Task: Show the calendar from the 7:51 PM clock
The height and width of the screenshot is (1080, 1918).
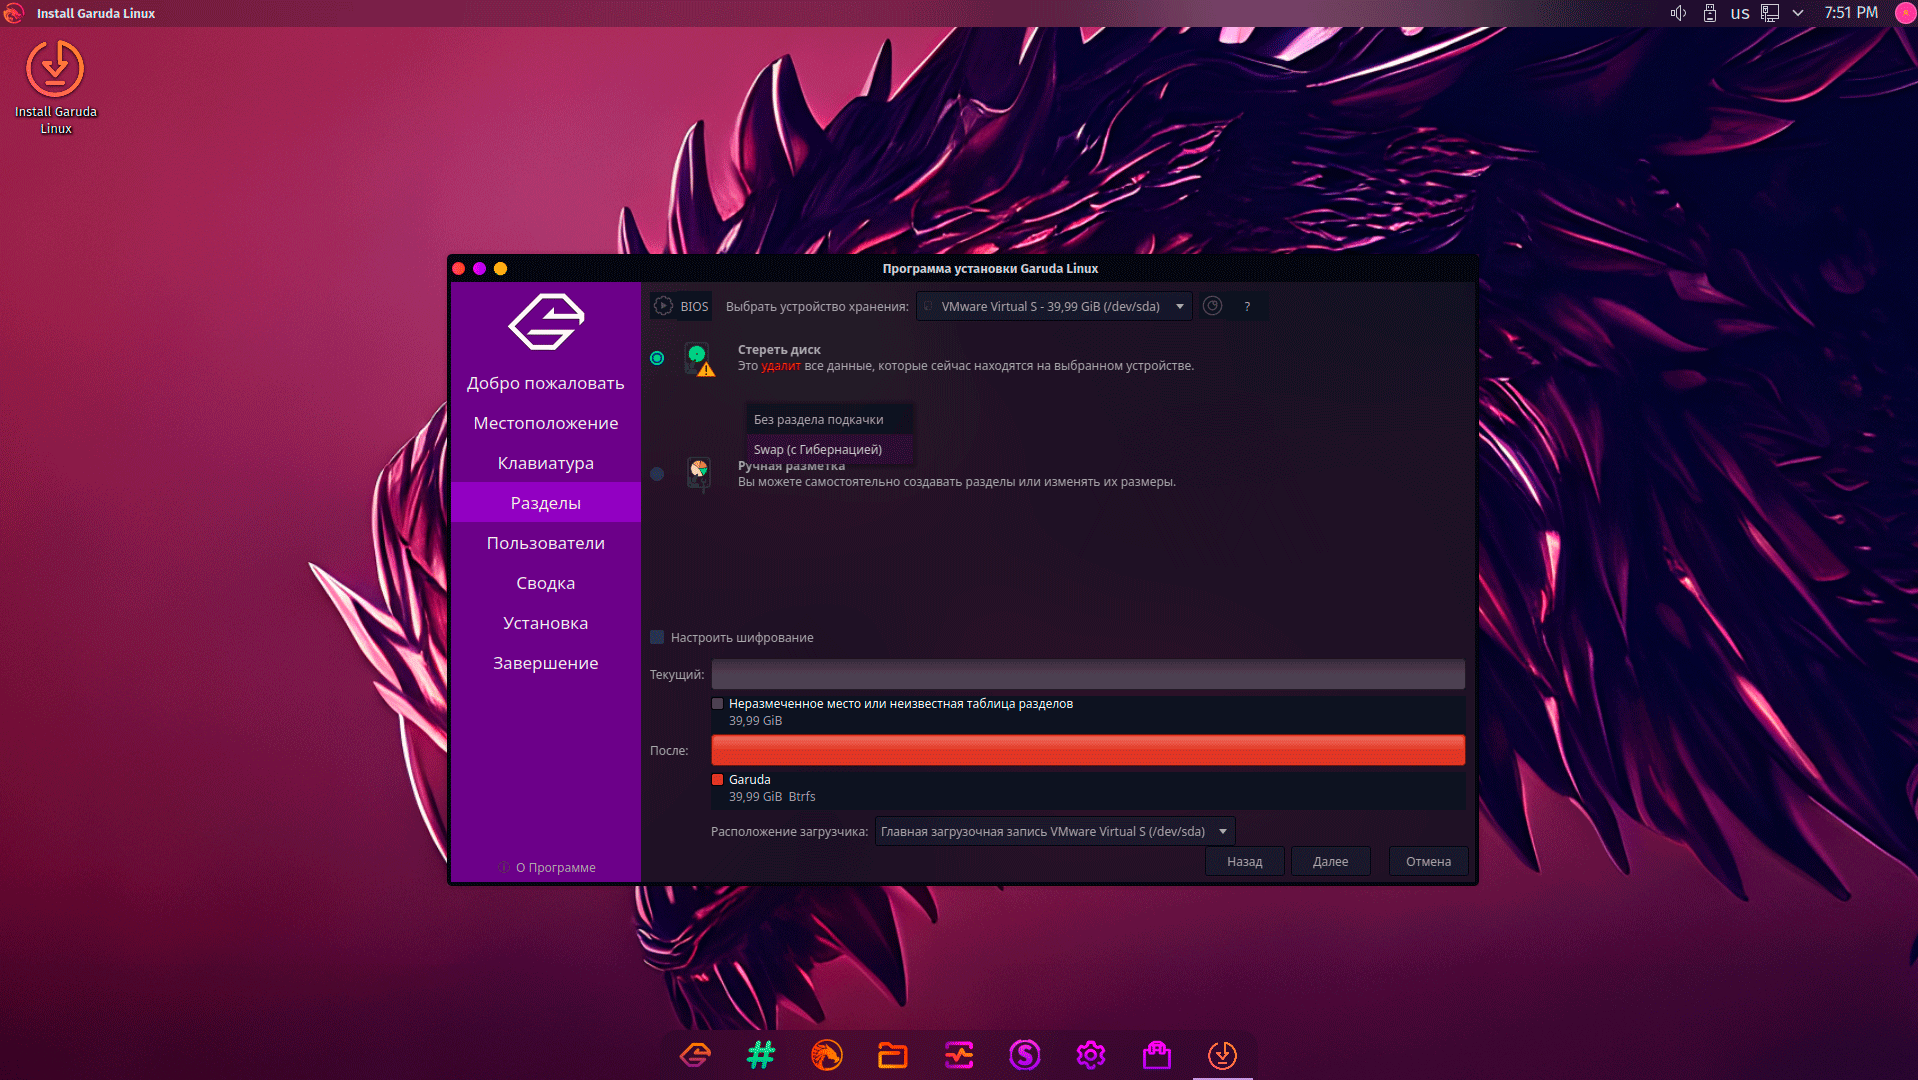Action: [x=1850, y=13]
